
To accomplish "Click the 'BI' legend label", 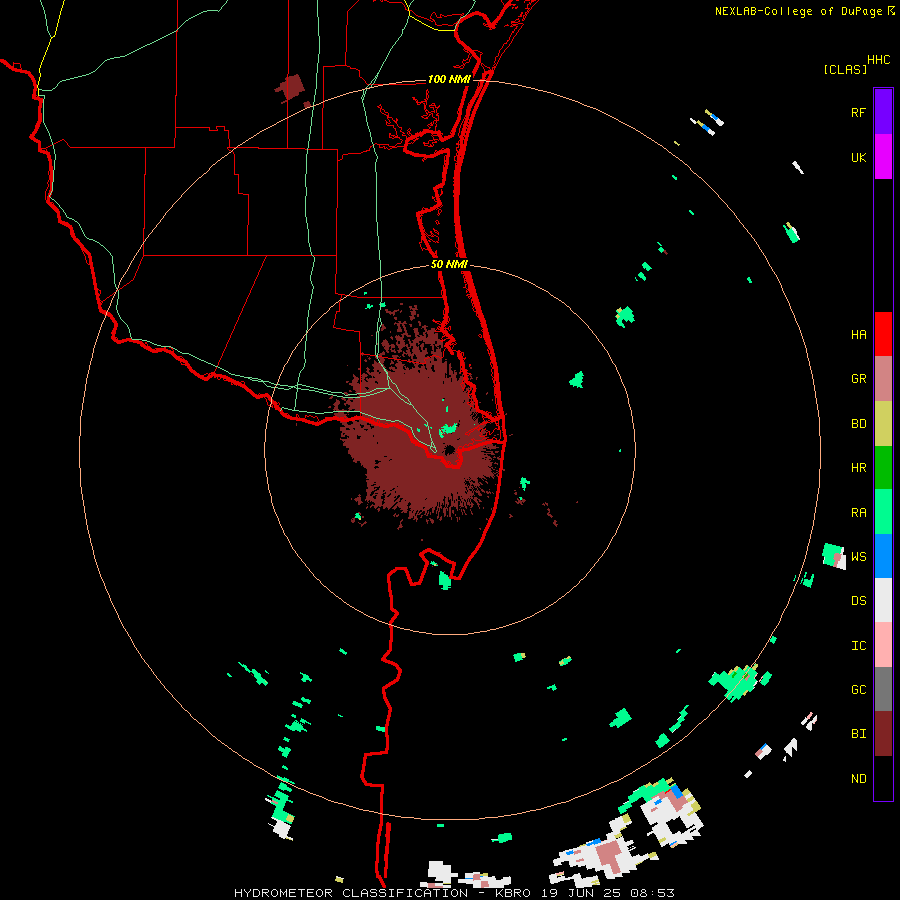I will pos(858,734).
